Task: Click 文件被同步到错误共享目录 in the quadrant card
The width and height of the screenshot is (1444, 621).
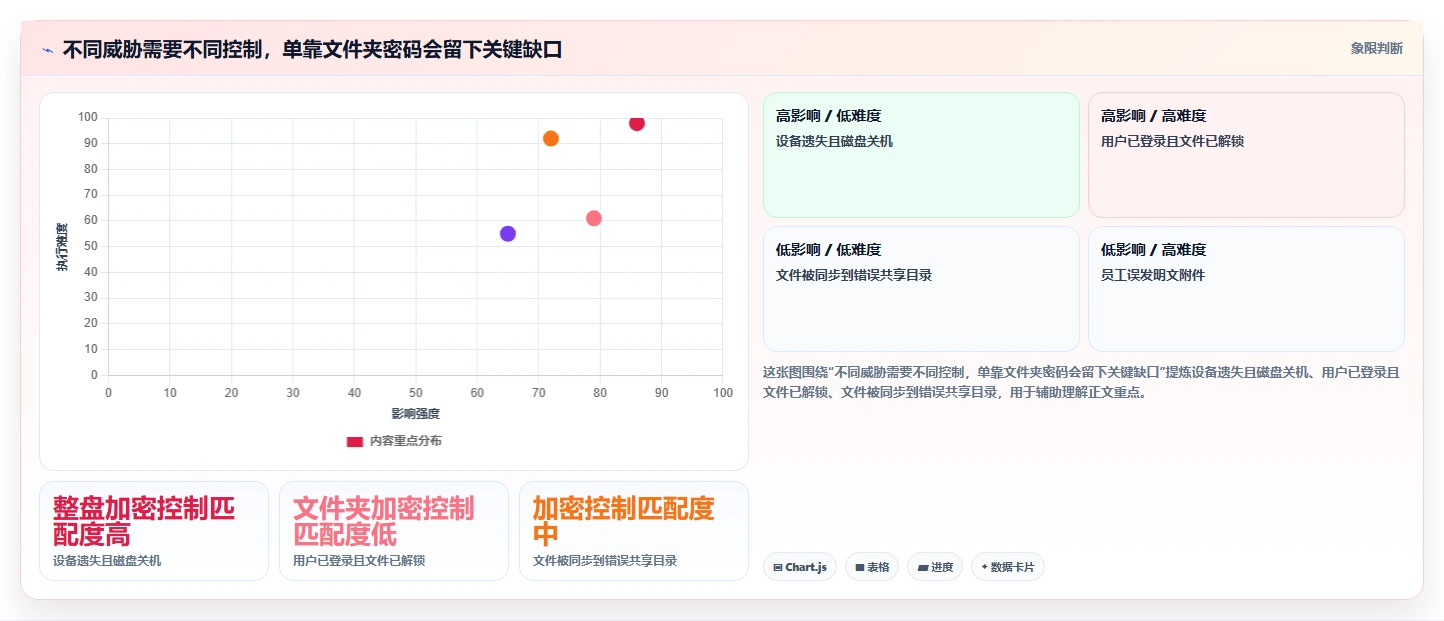Action: pos(854,275)
